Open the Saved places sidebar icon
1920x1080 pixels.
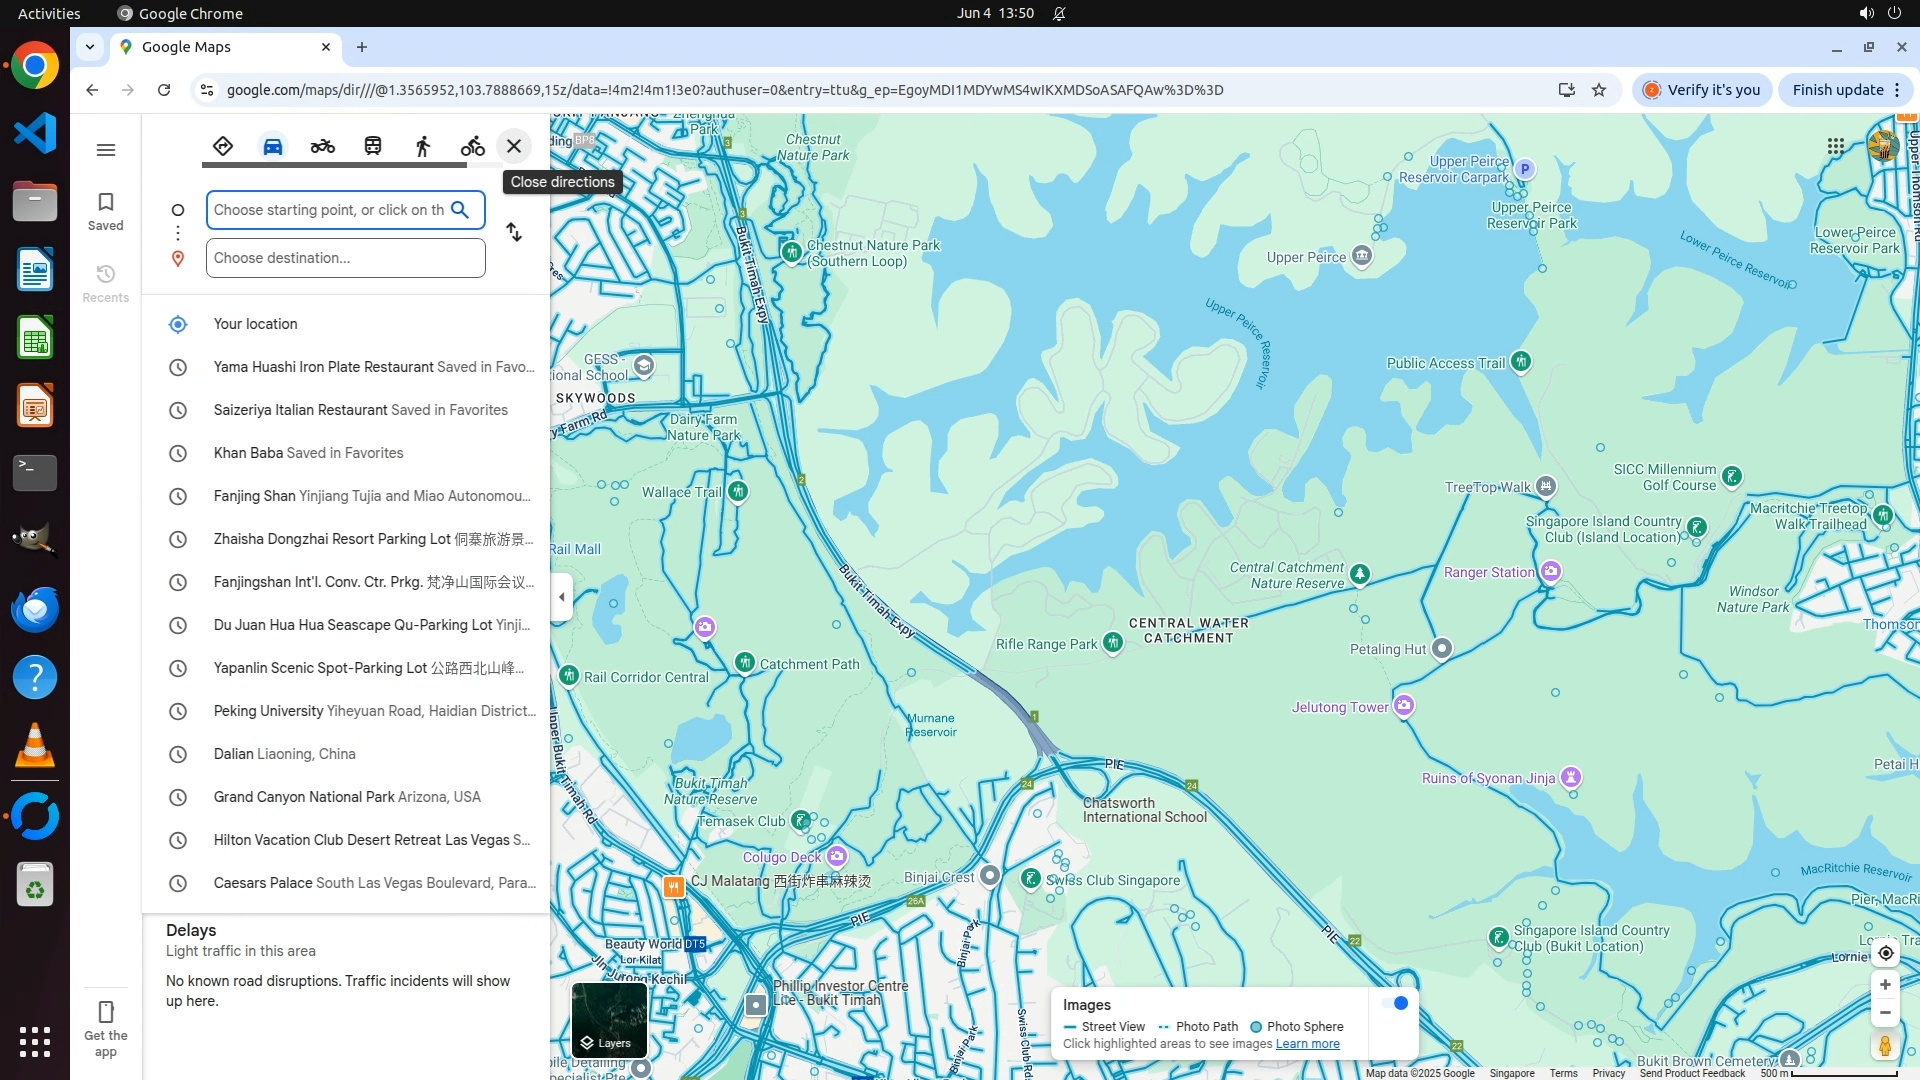(x=105, y=211)
